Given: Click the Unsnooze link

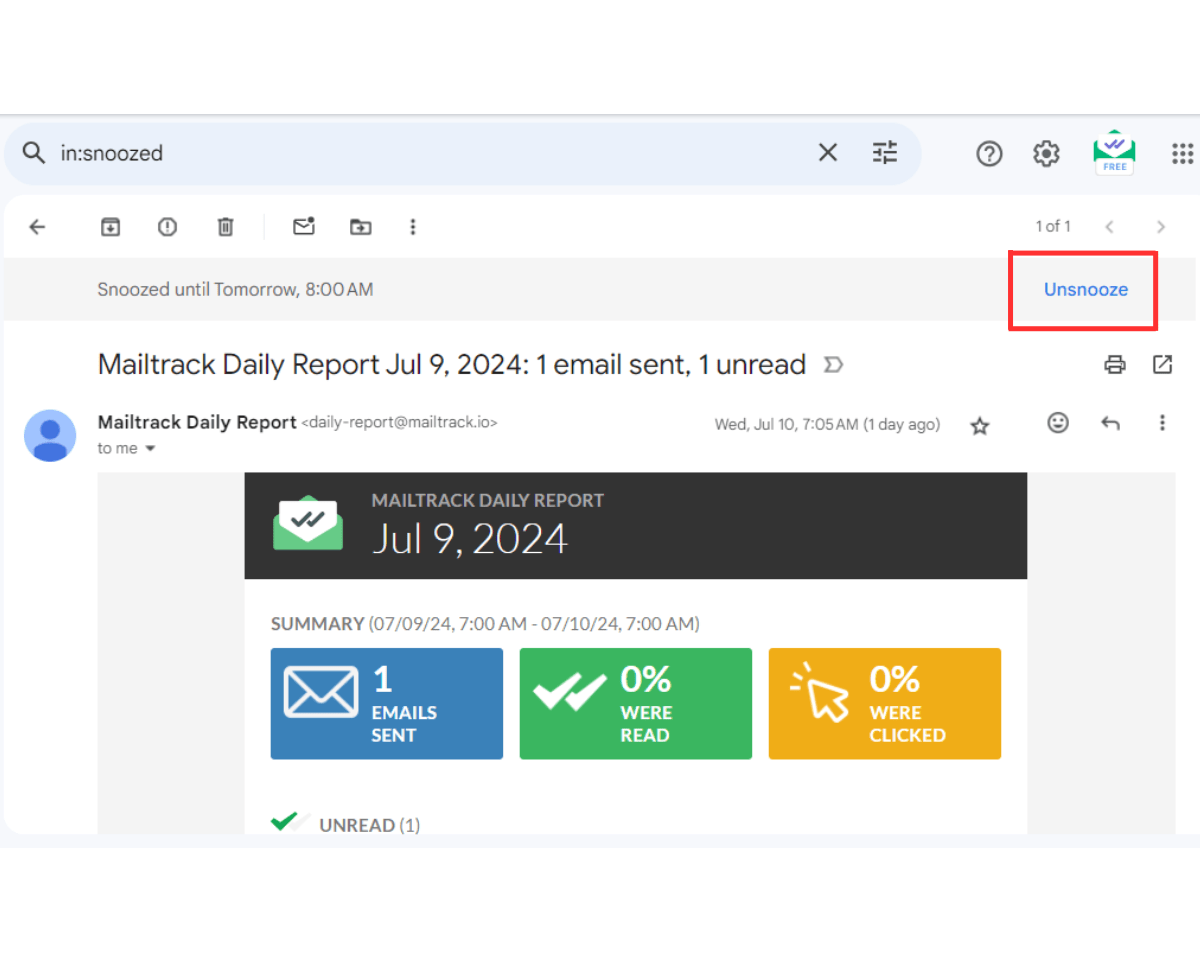Looking at the screenshot, I should [1086, 290].
